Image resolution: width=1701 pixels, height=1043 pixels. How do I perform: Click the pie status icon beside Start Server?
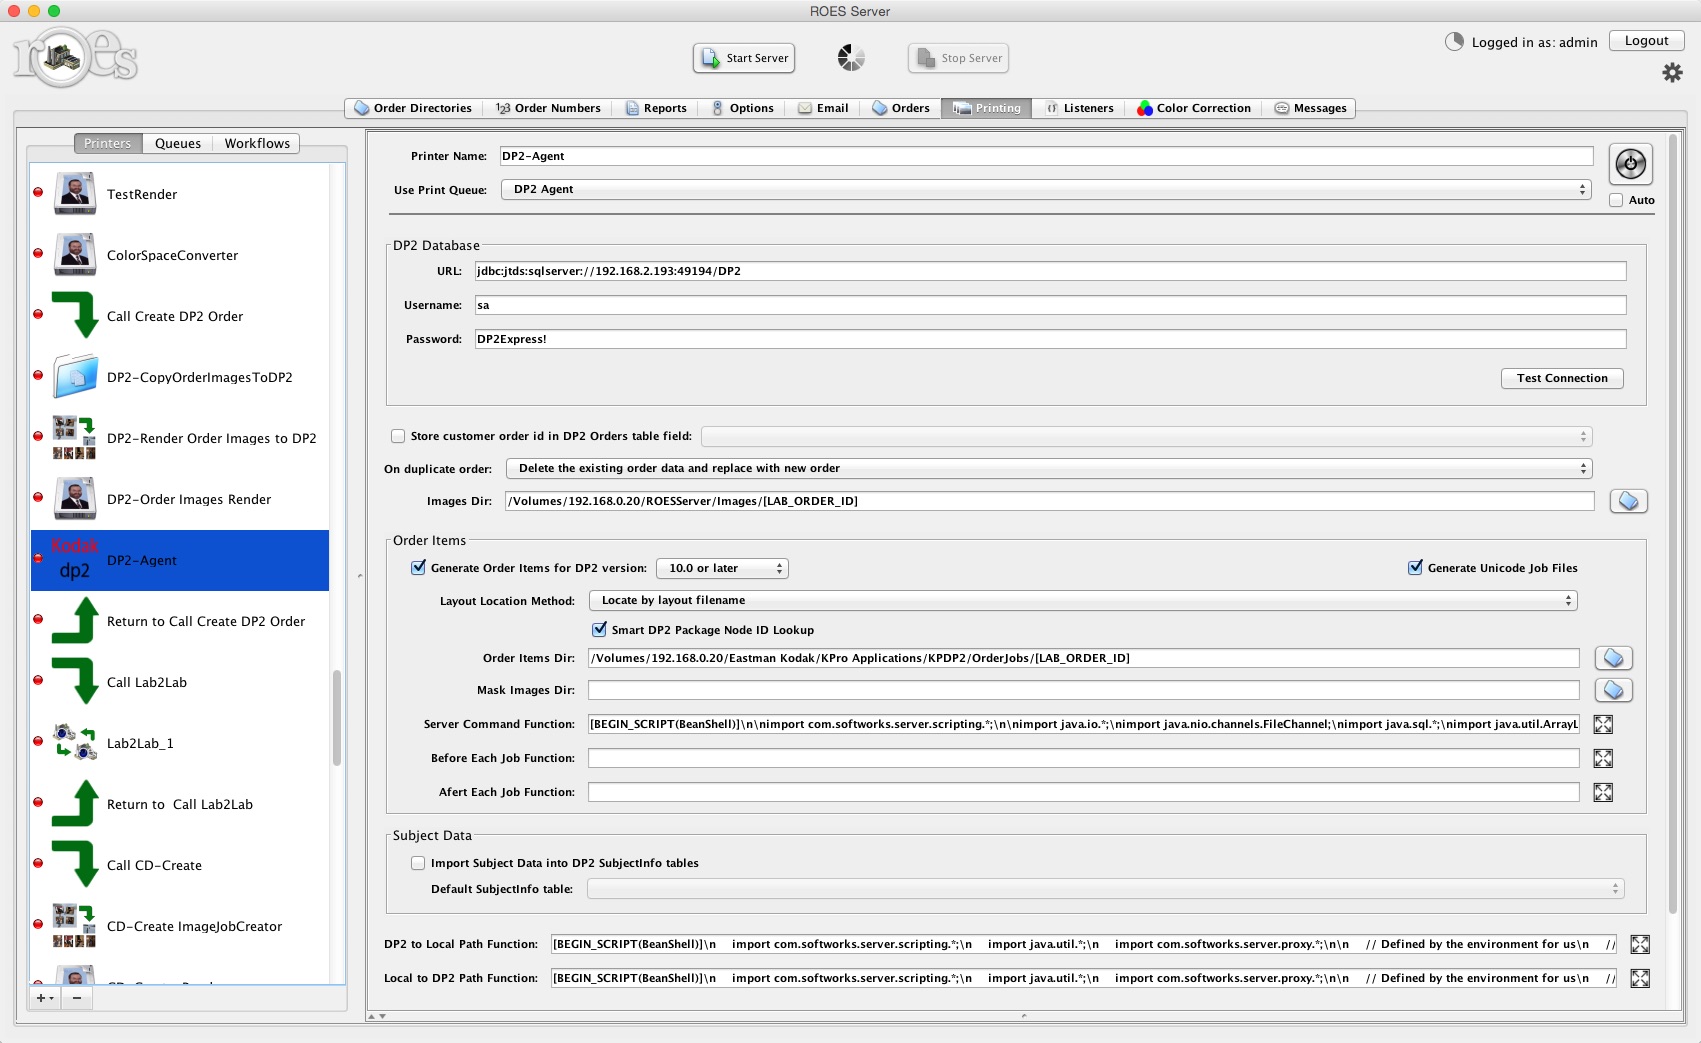click(850, 58)
